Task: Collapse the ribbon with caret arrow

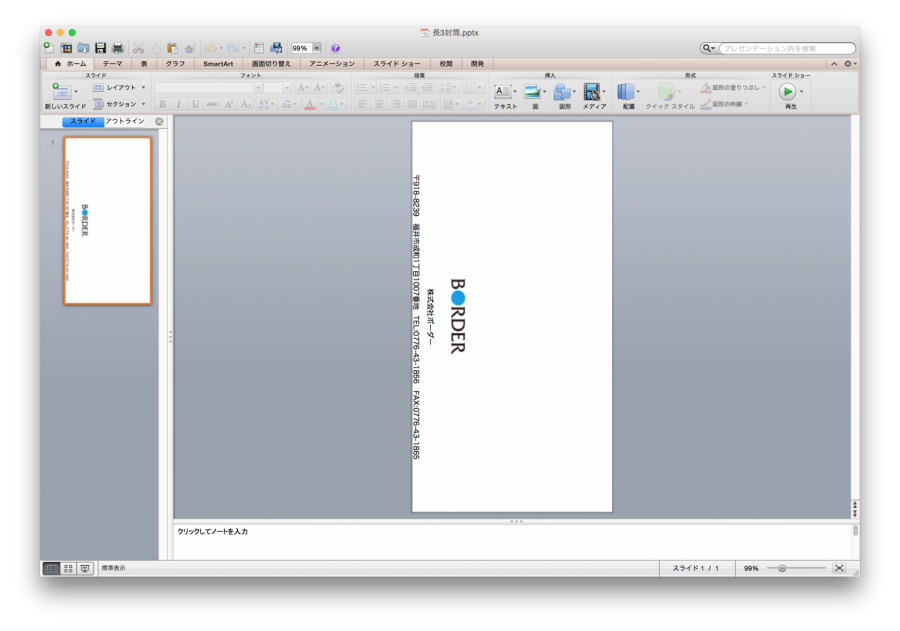Action: click(x=834, y=64)
